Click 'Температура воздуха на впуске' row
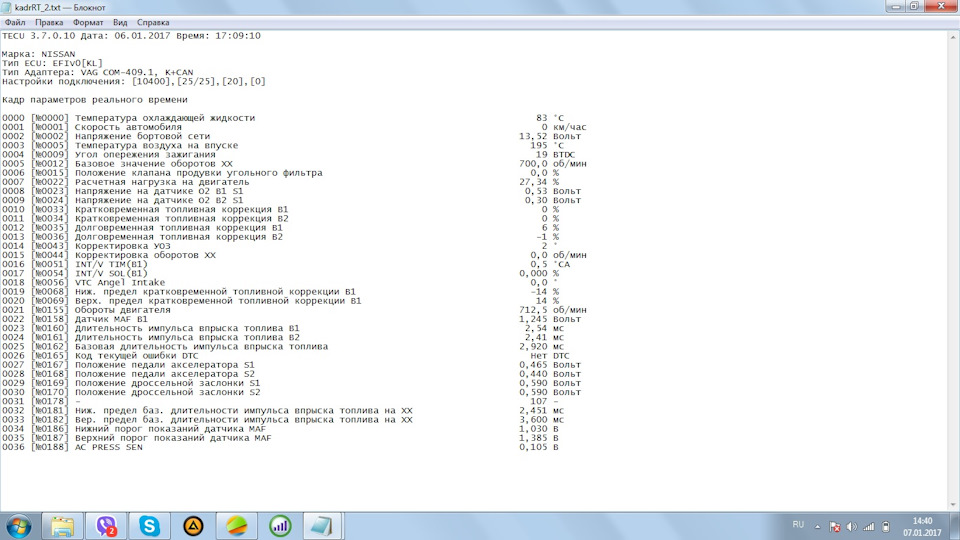 click(x=283, y=146)
